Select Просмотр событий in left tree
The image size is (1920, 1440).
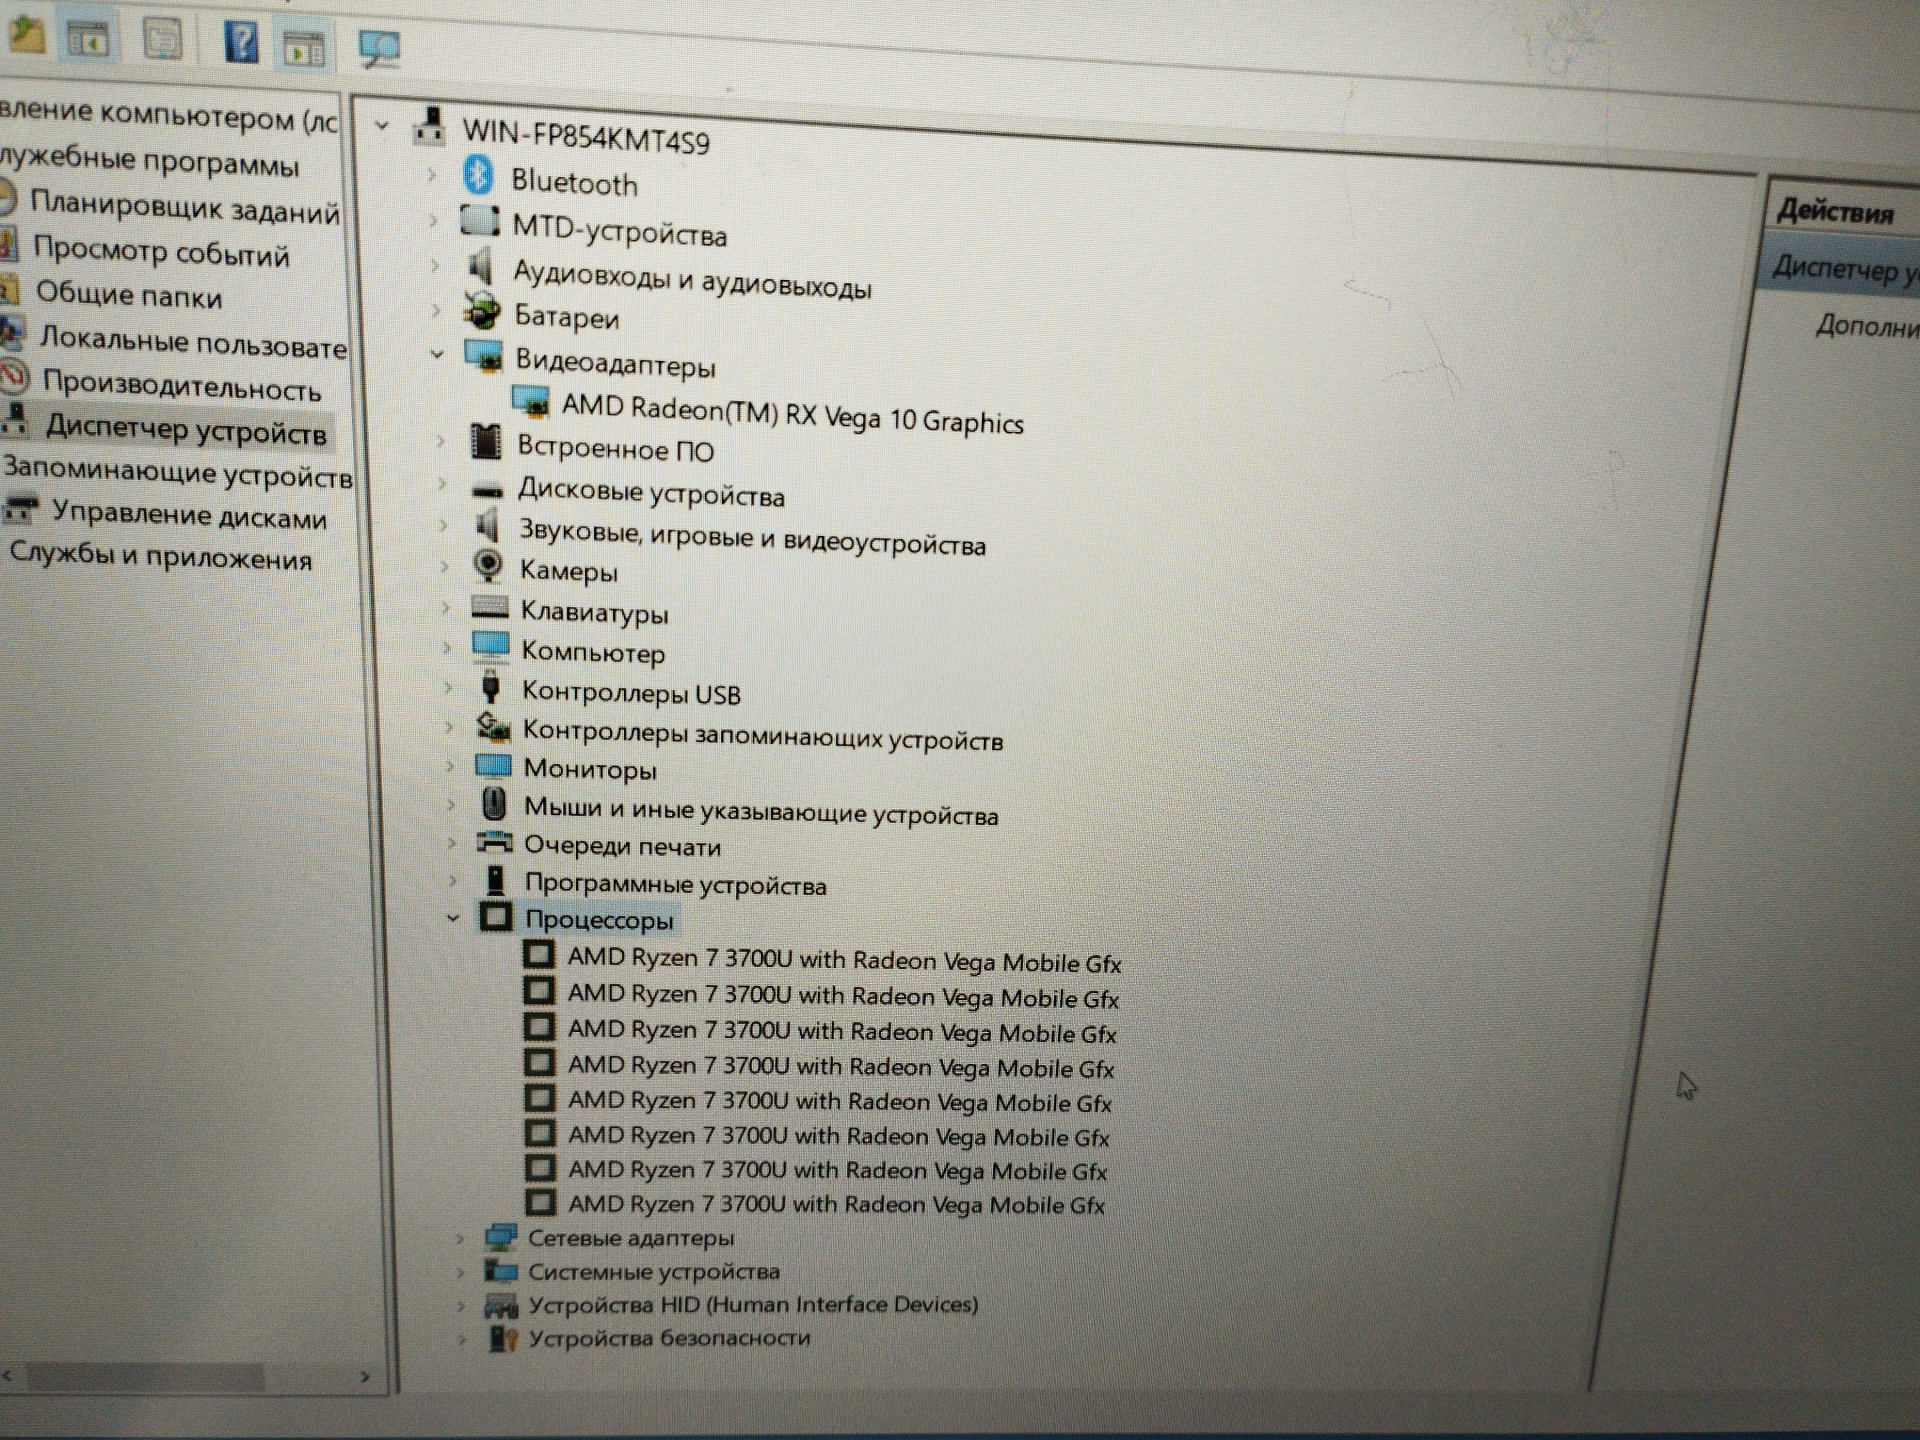(x=161, y=250)
